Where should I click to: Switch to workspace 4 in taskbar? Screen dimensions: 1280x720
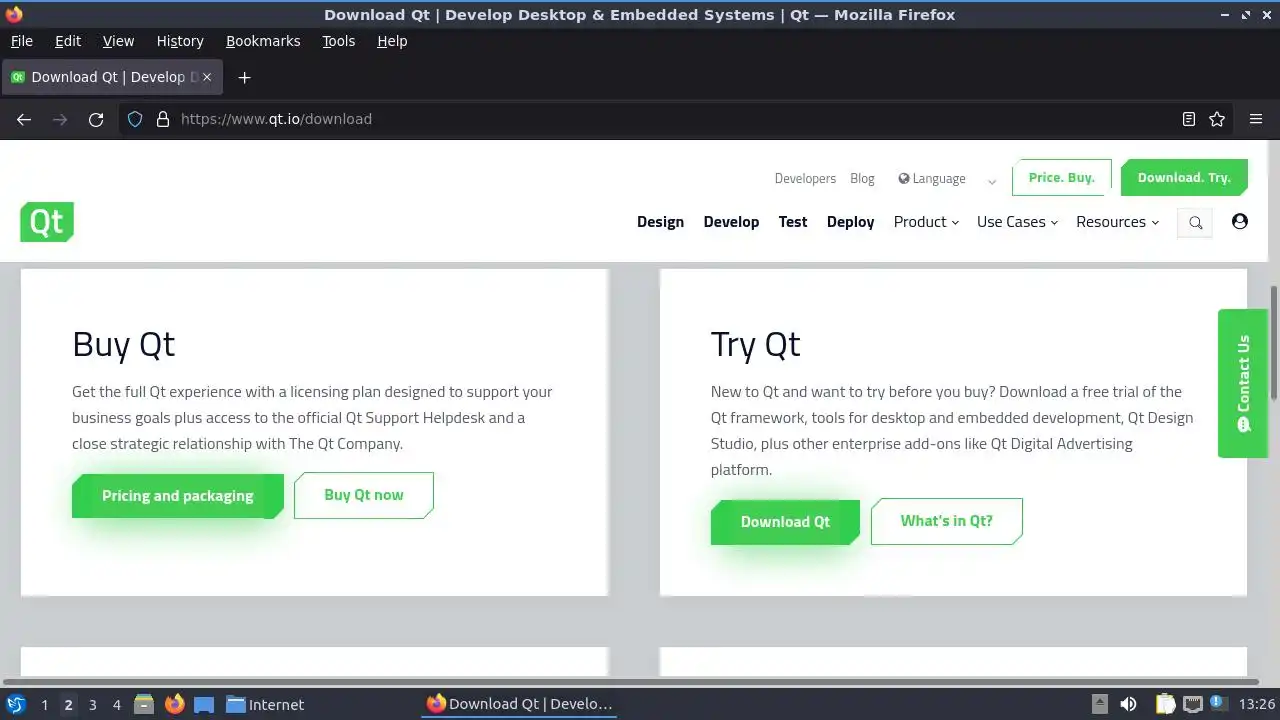click(x=116, y=704)
